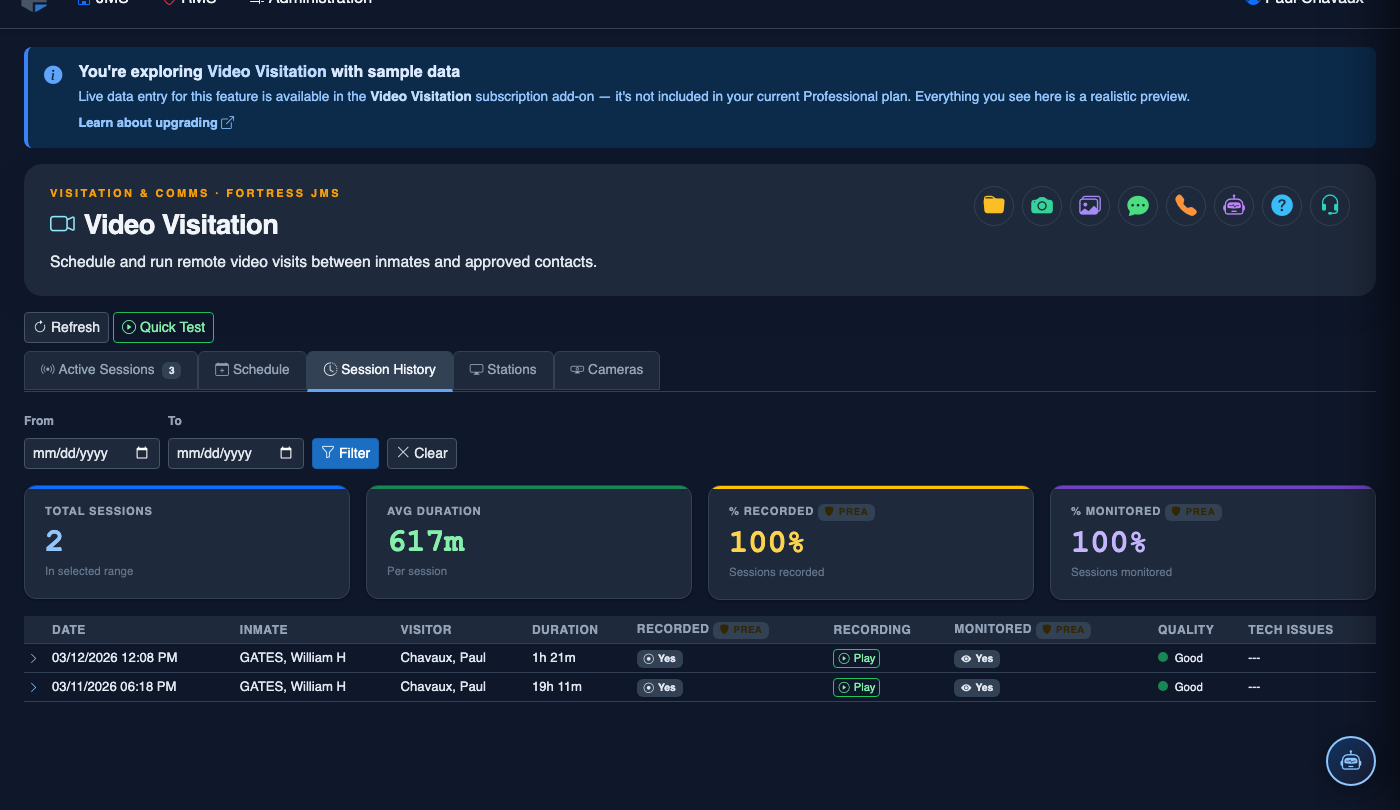This screenshot has height=810, width=1400.
Task: Open the green chat bubble icon
Action: click(x=1138, y=206)
